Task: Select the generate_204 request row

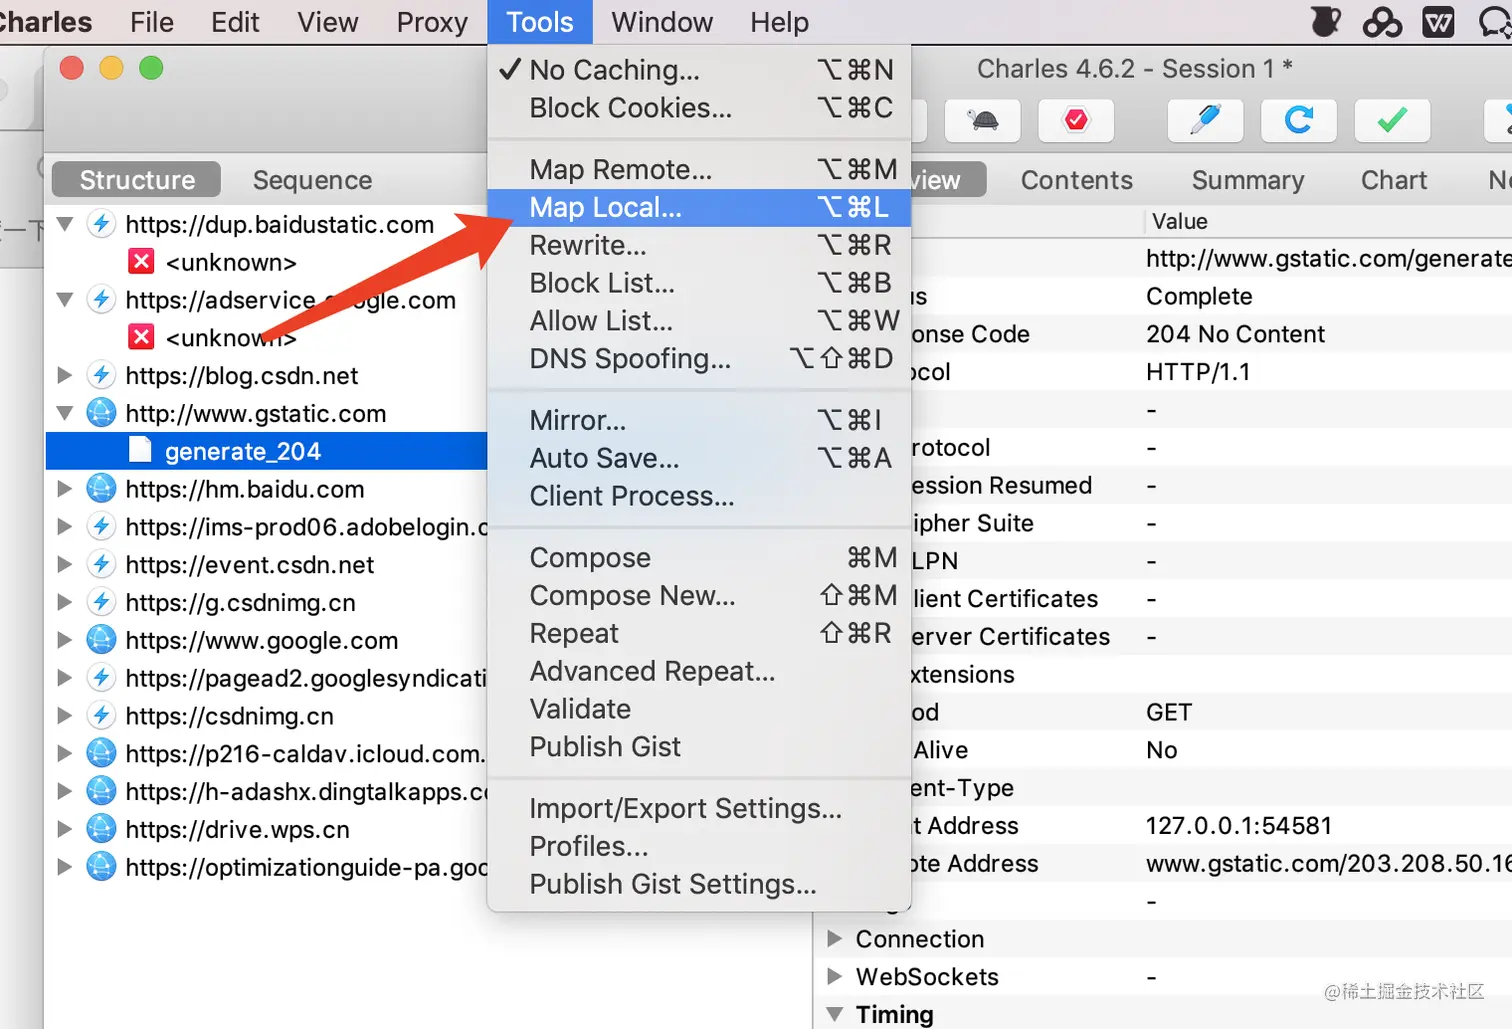Action: point(266,451)
